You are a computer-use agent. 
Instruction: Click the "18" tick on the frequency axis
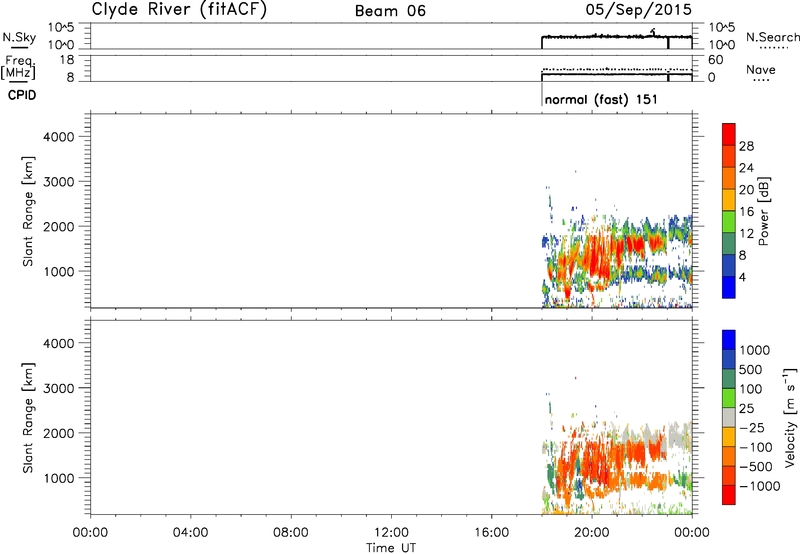tap(67, 60)
